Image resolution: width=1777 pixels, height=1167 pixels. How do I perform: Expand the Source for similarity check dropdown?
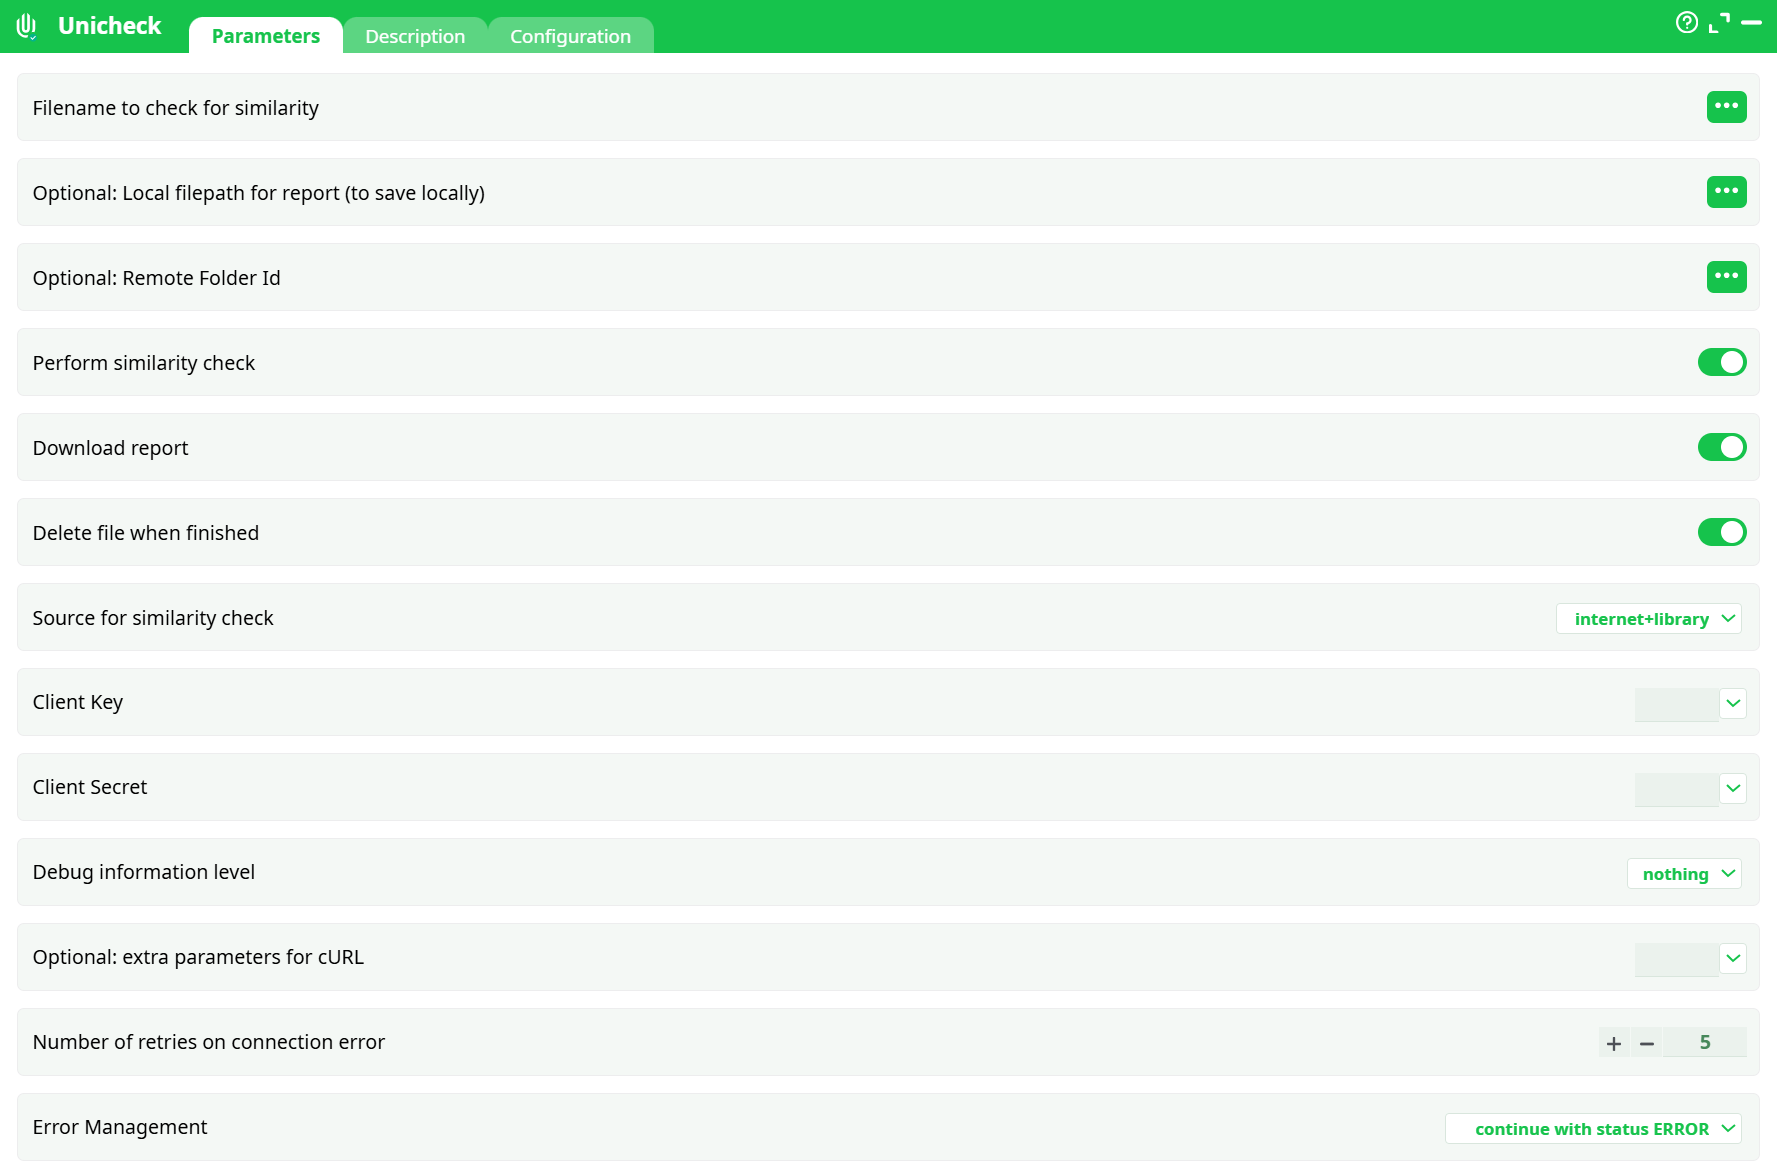point(1648,619)
